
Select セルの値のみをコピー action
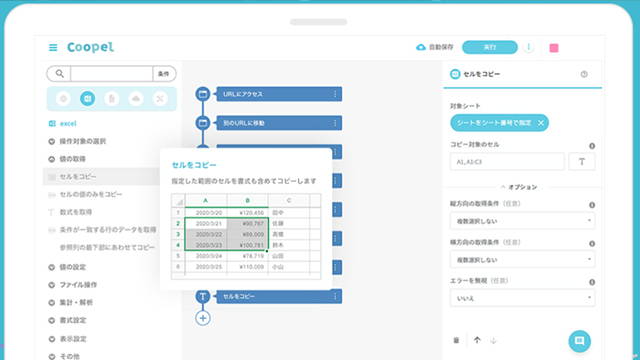(x=91, y=194)
